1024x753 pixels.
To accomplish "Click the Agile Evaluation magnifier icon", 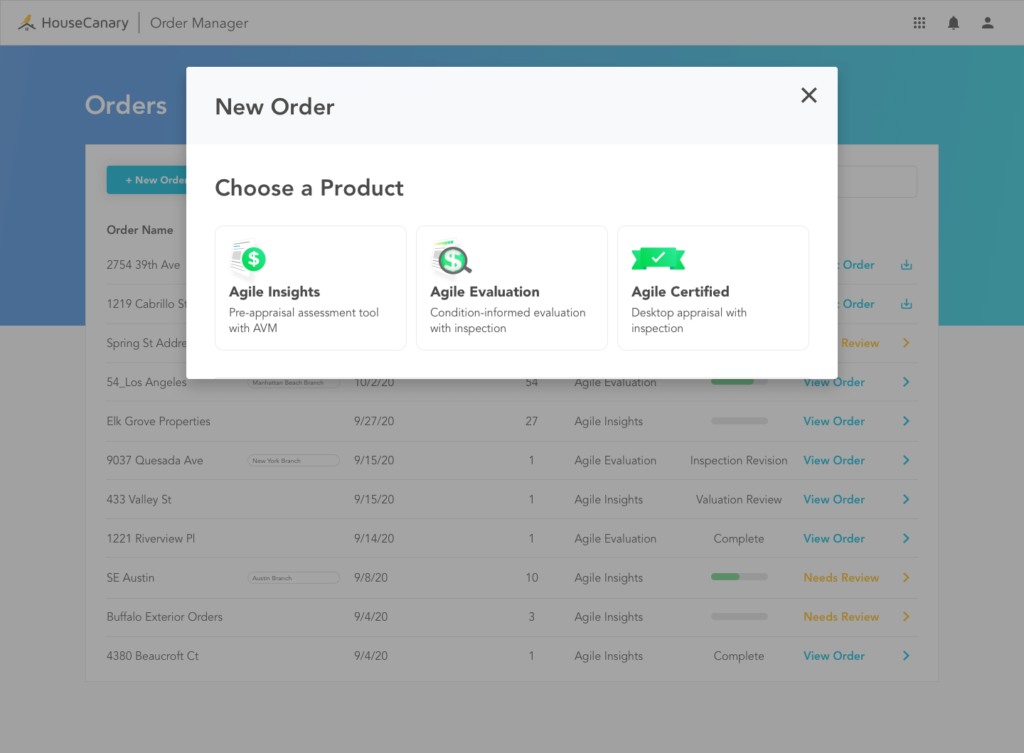I will pyautogui.click(x=451, y=258).
